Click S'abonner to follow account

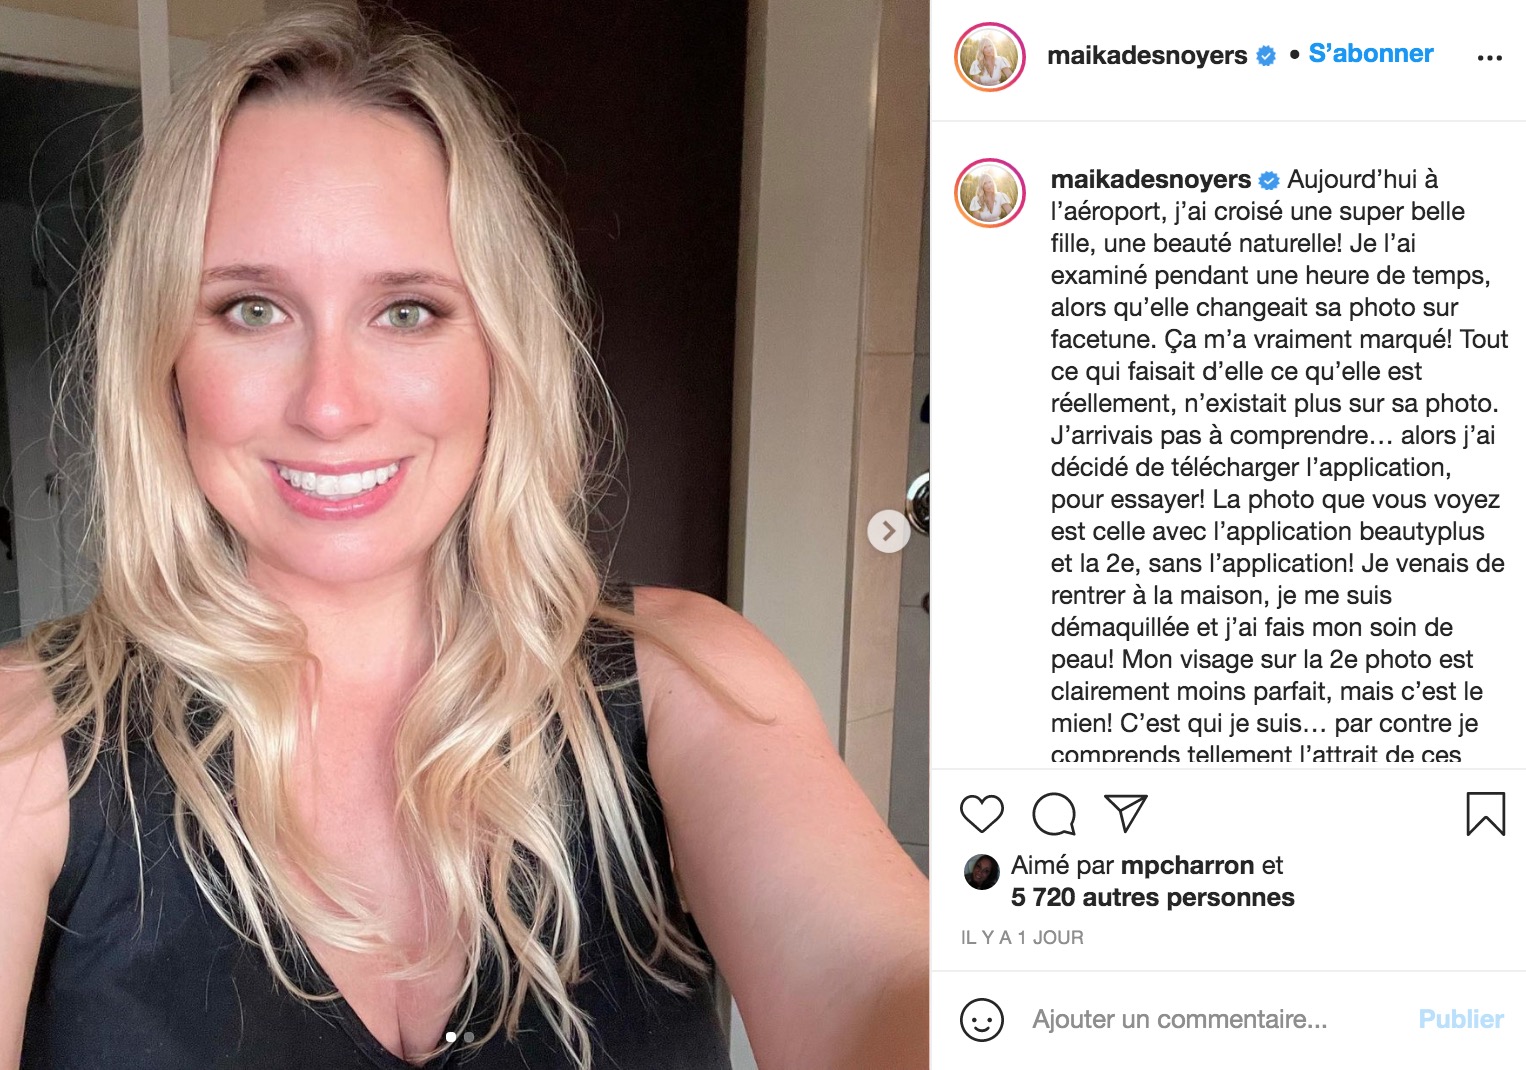[1370, 54]
